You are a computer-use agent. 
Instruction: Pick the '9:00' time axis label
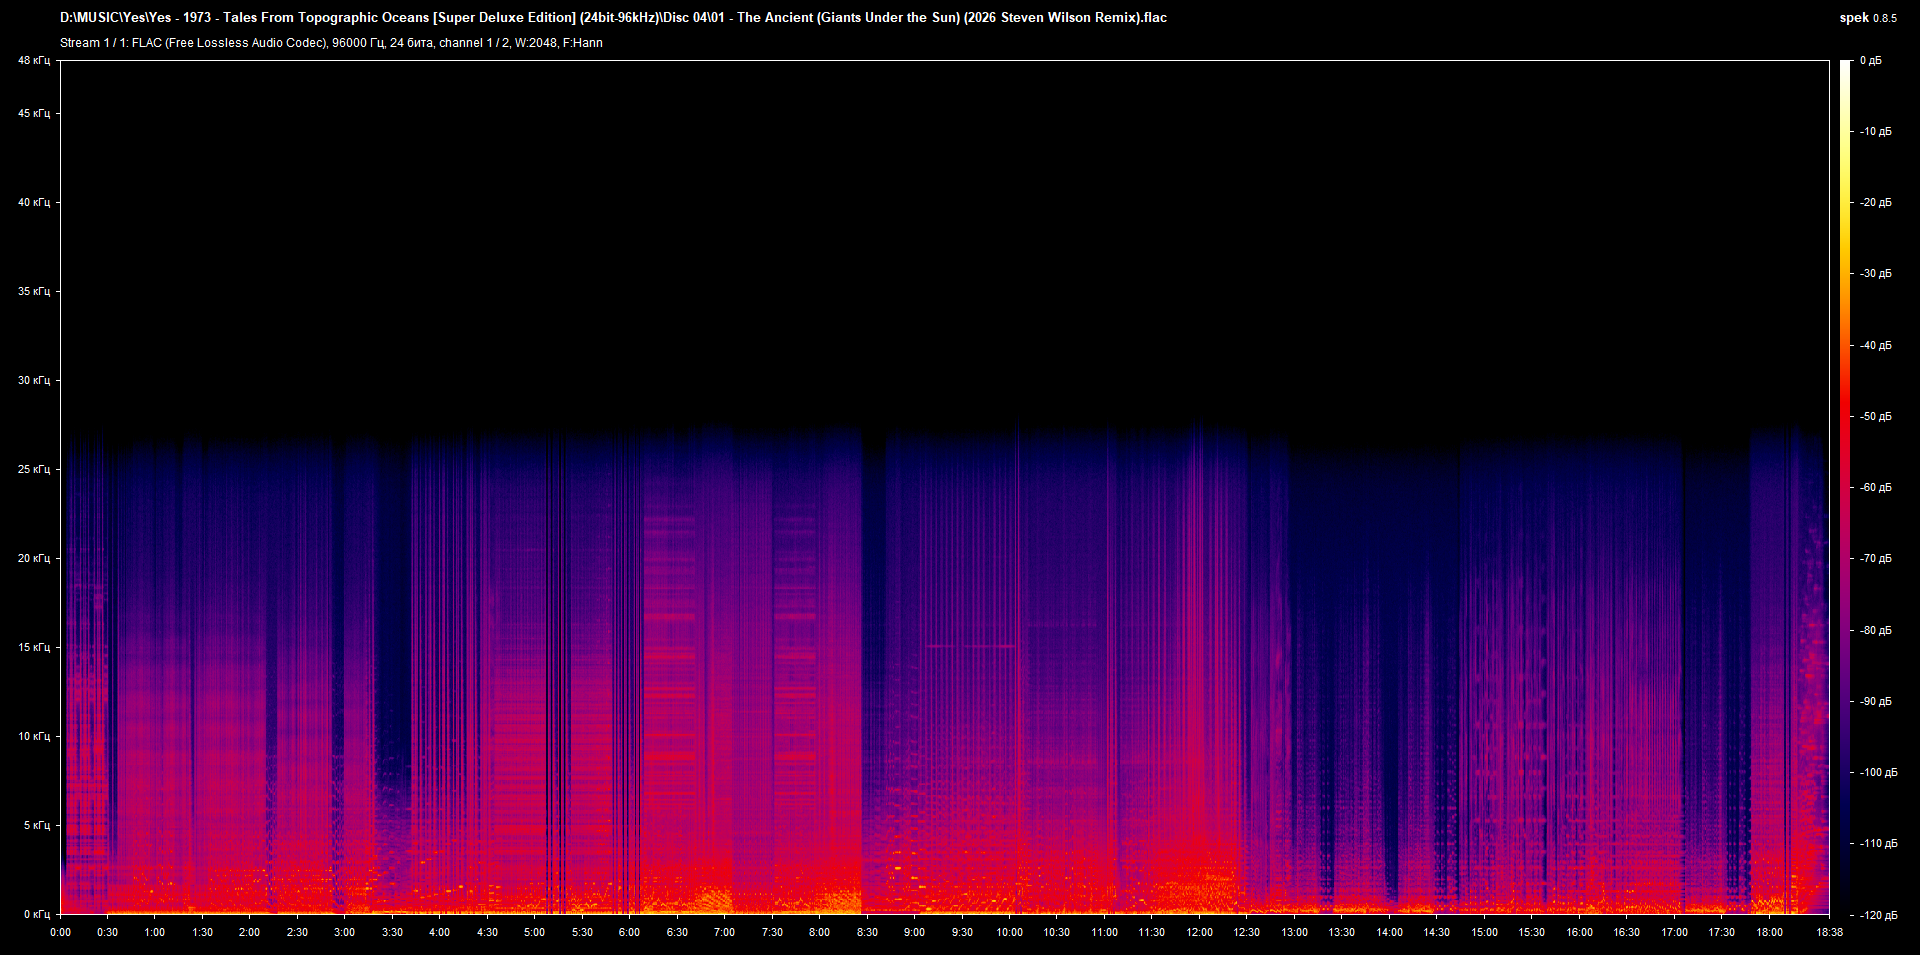pyautogui.click(x=914, y=932)
